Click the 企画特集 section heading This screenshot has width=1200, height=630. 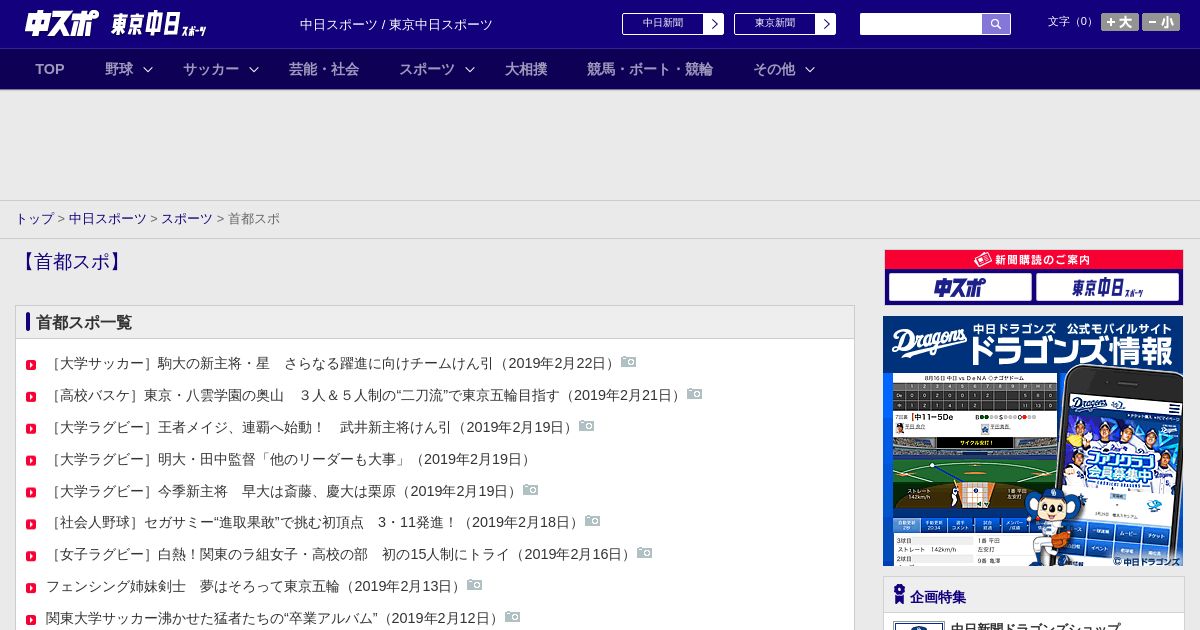(938, 597)
